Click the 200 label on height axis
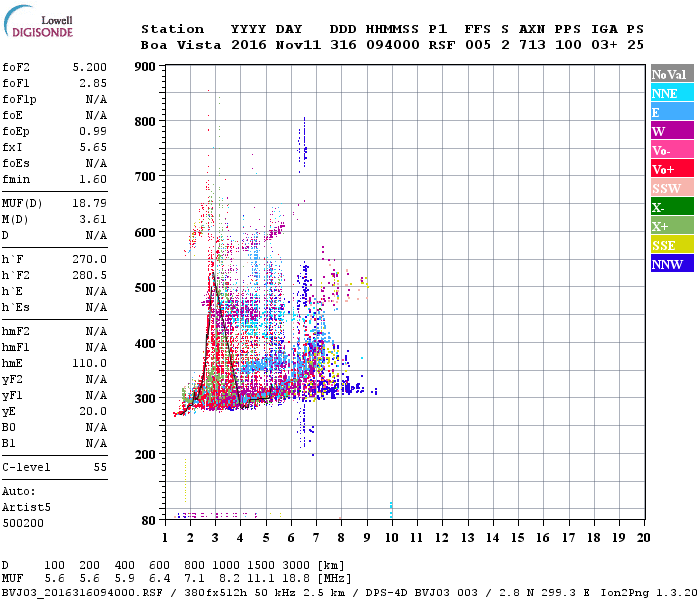The image size is (700, 600). [145, 454]
